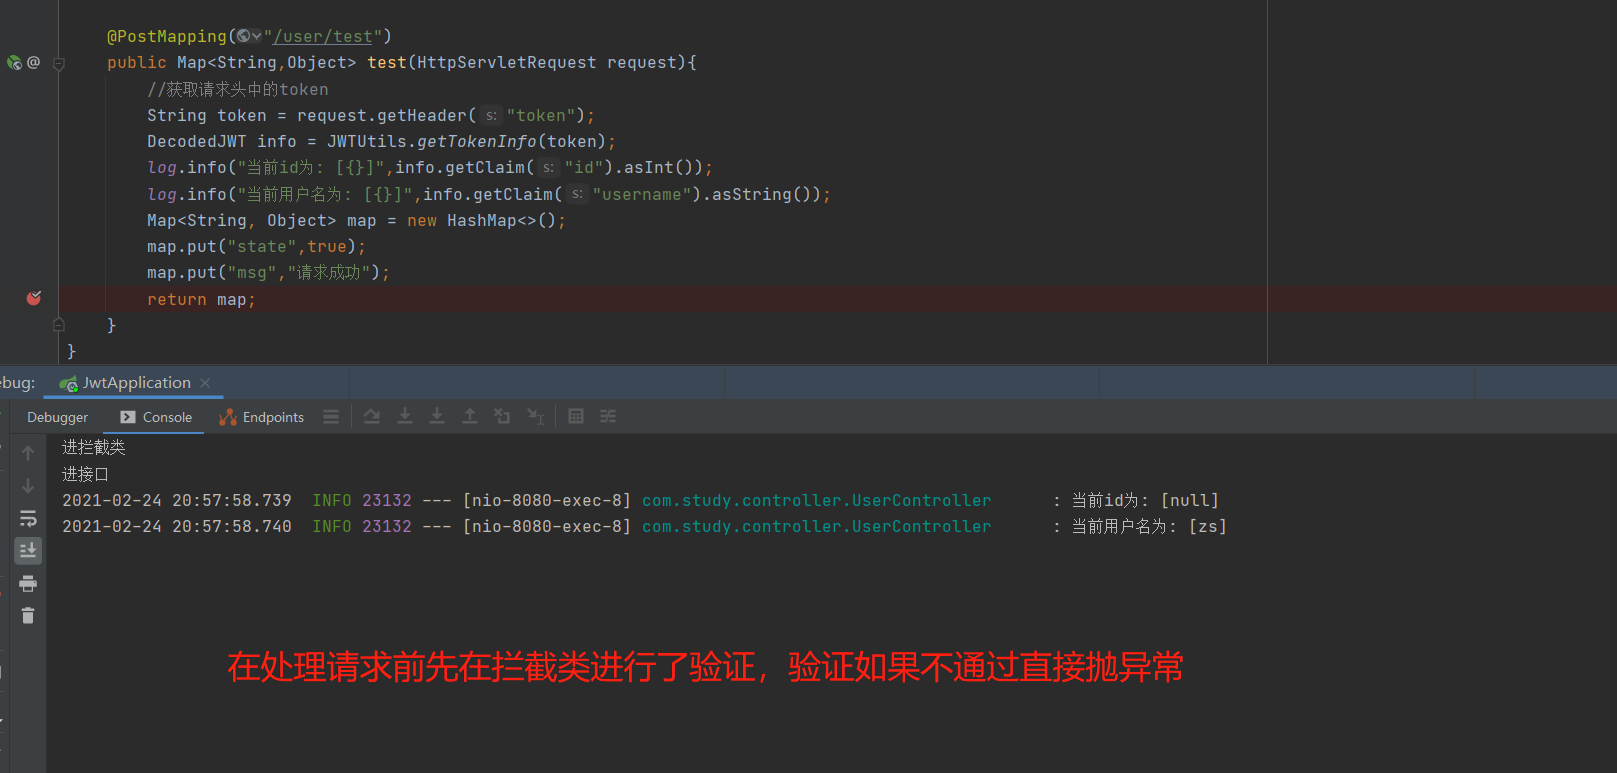Collapse the test method fold marker

point(59,63)
